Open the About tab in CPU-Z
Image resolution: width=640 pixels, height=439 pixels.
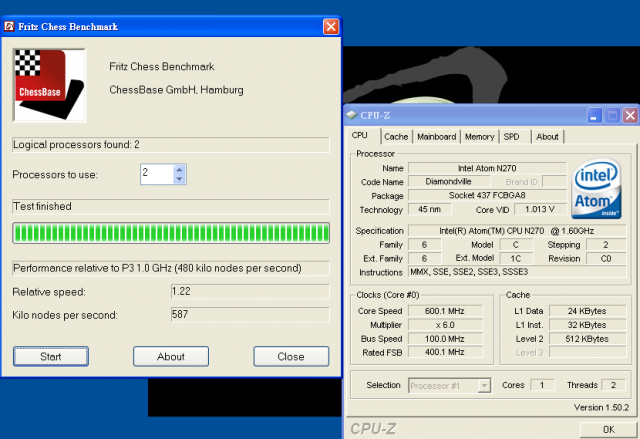tap(547, 137)
